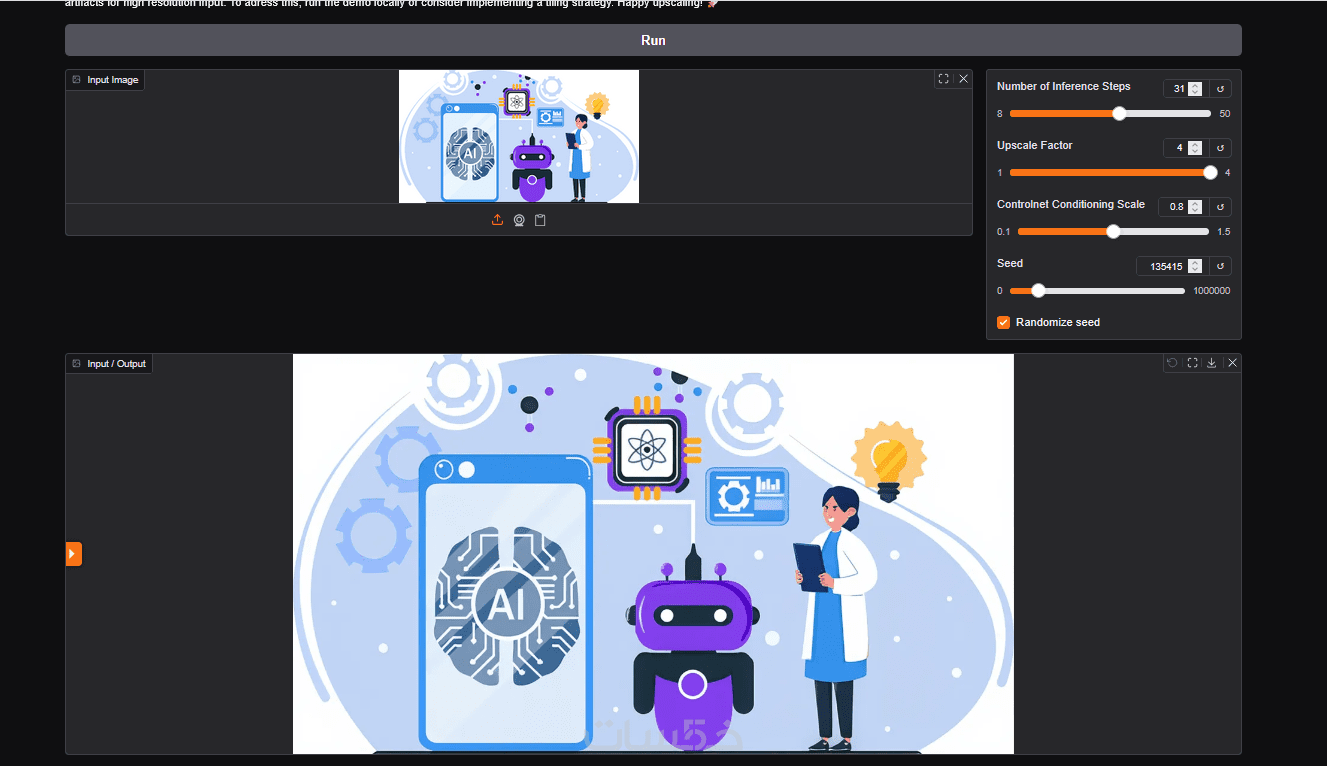This screenshot has height=766, width=1327.
Task: Click the 'Upscale Factor' label
Action: pos(1035,146)
